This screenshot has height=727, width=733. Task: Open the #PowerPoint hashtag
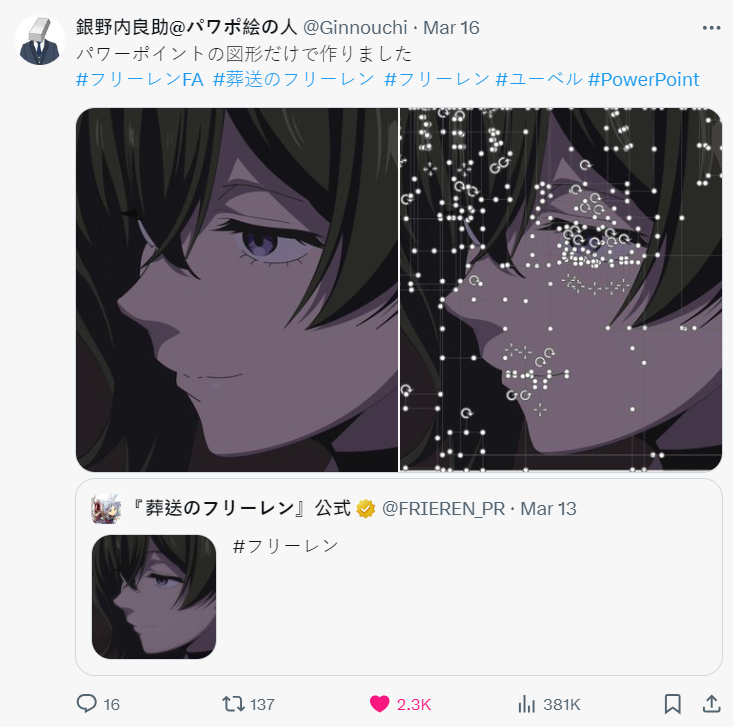(644, 79)
